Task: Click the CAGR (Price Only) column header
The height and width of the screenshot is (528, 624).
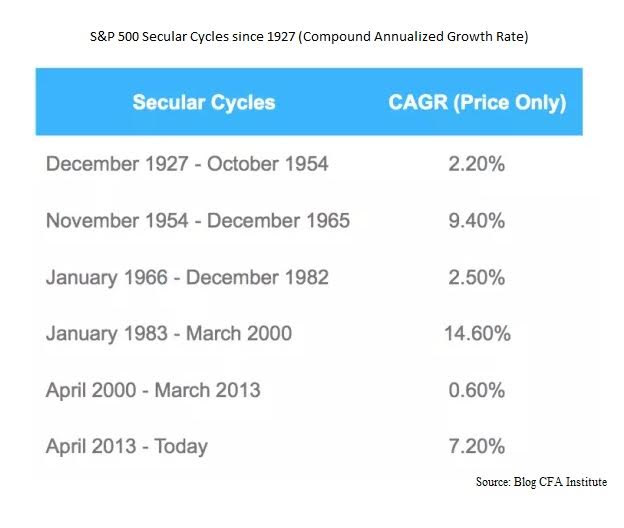Action: coord(477,102)
